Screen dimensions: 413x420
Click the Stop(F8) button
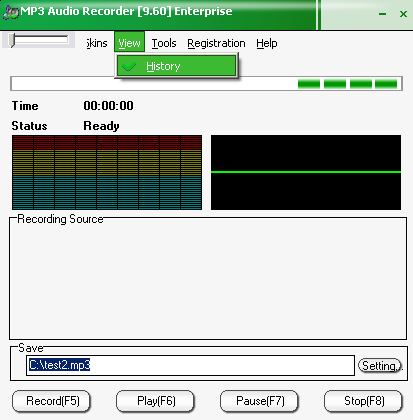363,401
